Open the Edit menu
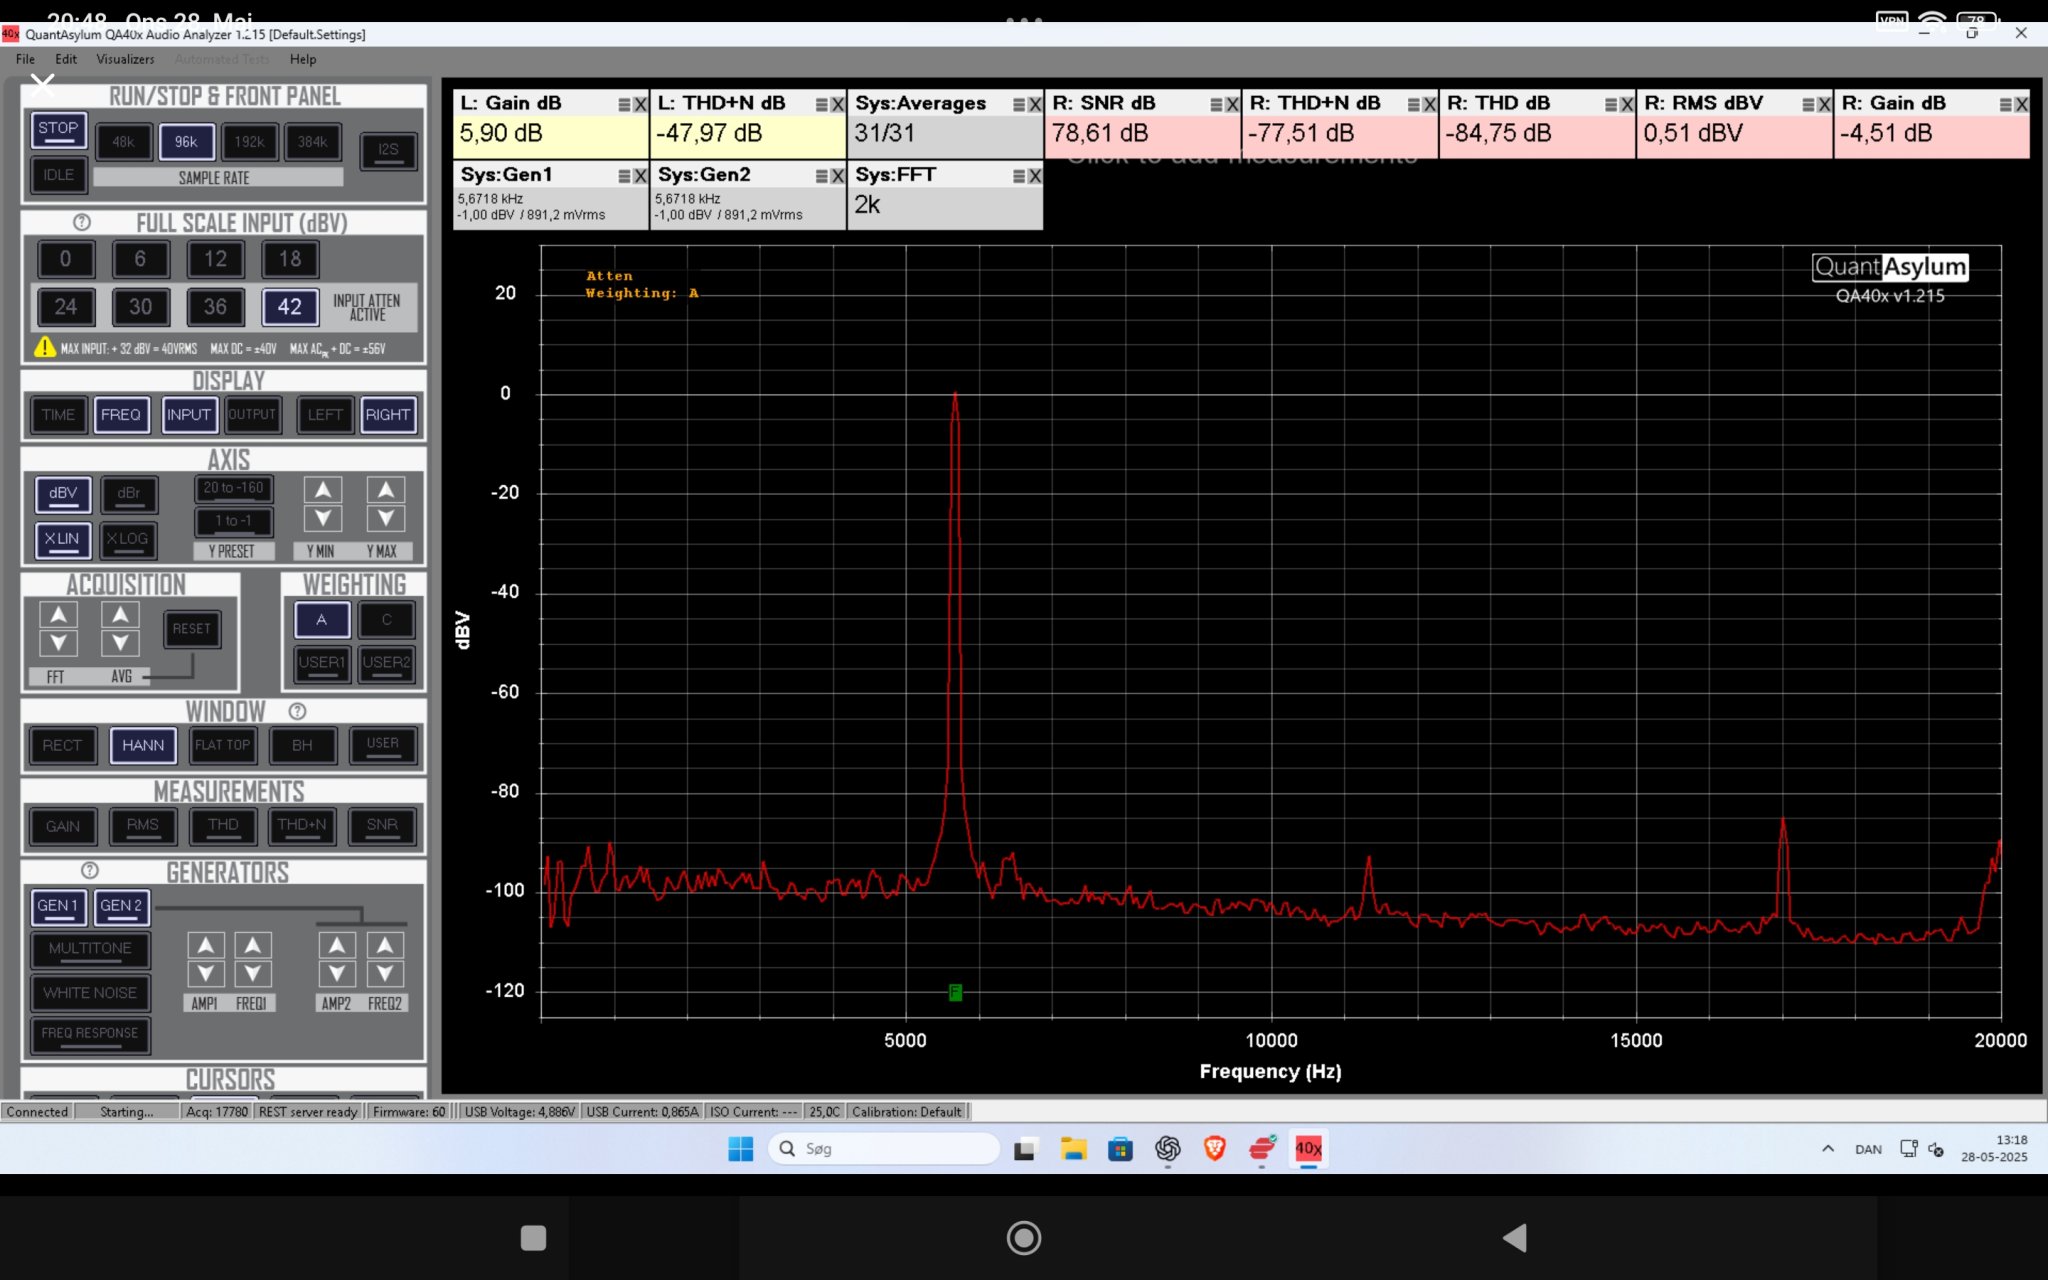2048x1280 pixels. pyautogui.click(x=66, y=59)
